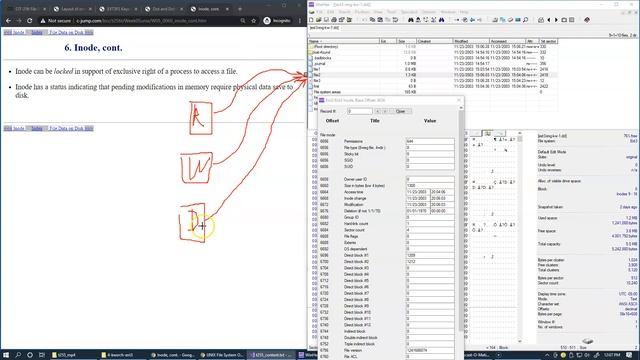Select the (Root directory) row in directory browser
The height and width of the screenshot is (360, 640).
coord(433,47)
